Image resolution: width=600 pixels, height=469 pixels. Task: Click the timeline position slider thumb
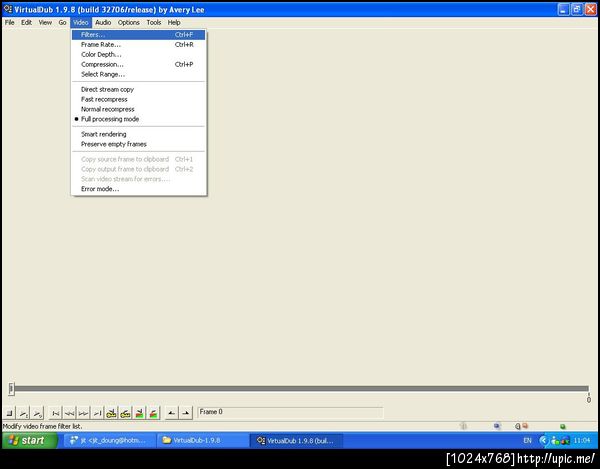(11, 389)
